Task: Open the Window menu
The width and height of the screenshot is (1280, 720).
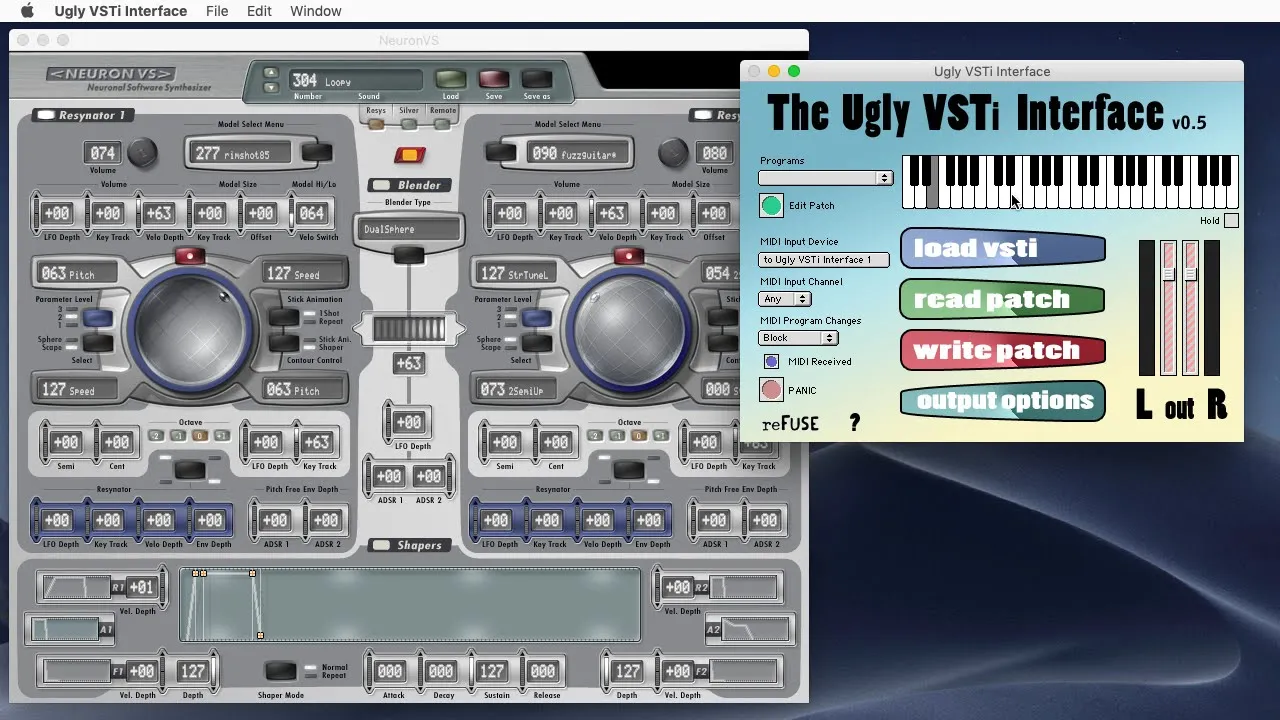Action: 316,11
